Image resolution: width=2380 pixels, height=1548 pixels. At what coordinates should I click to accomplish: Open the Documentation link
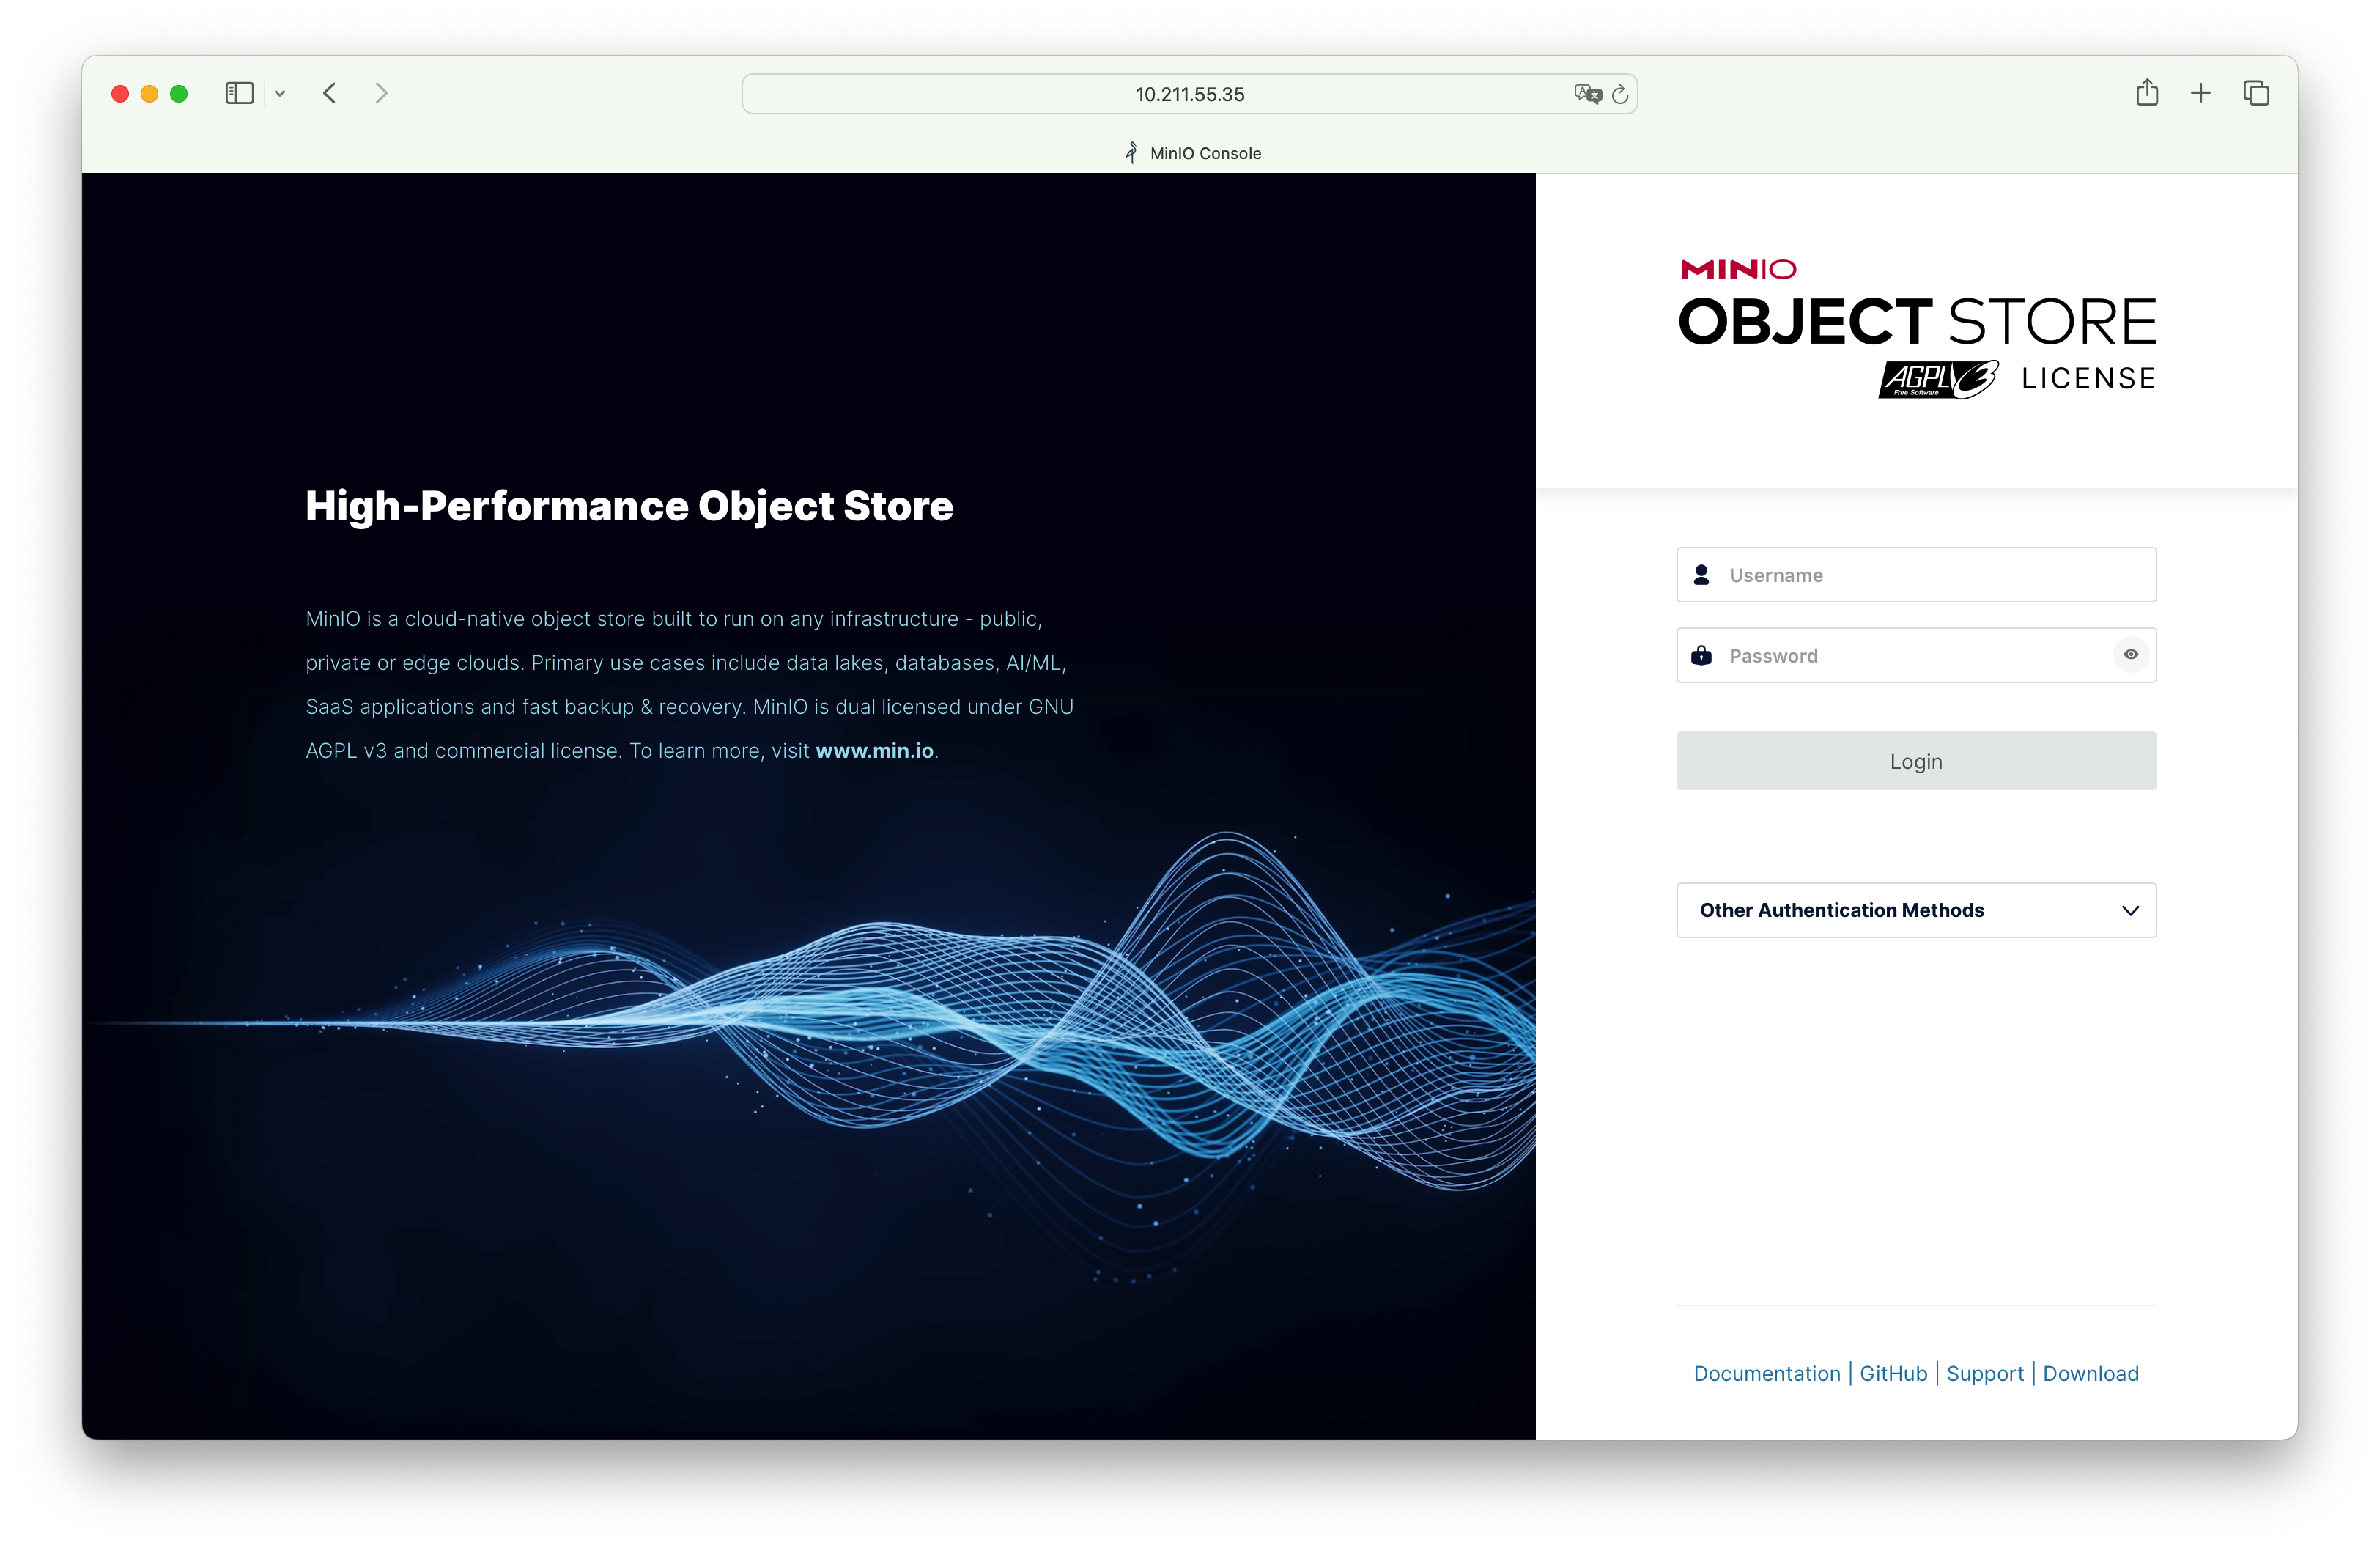coord(1766,1373)
